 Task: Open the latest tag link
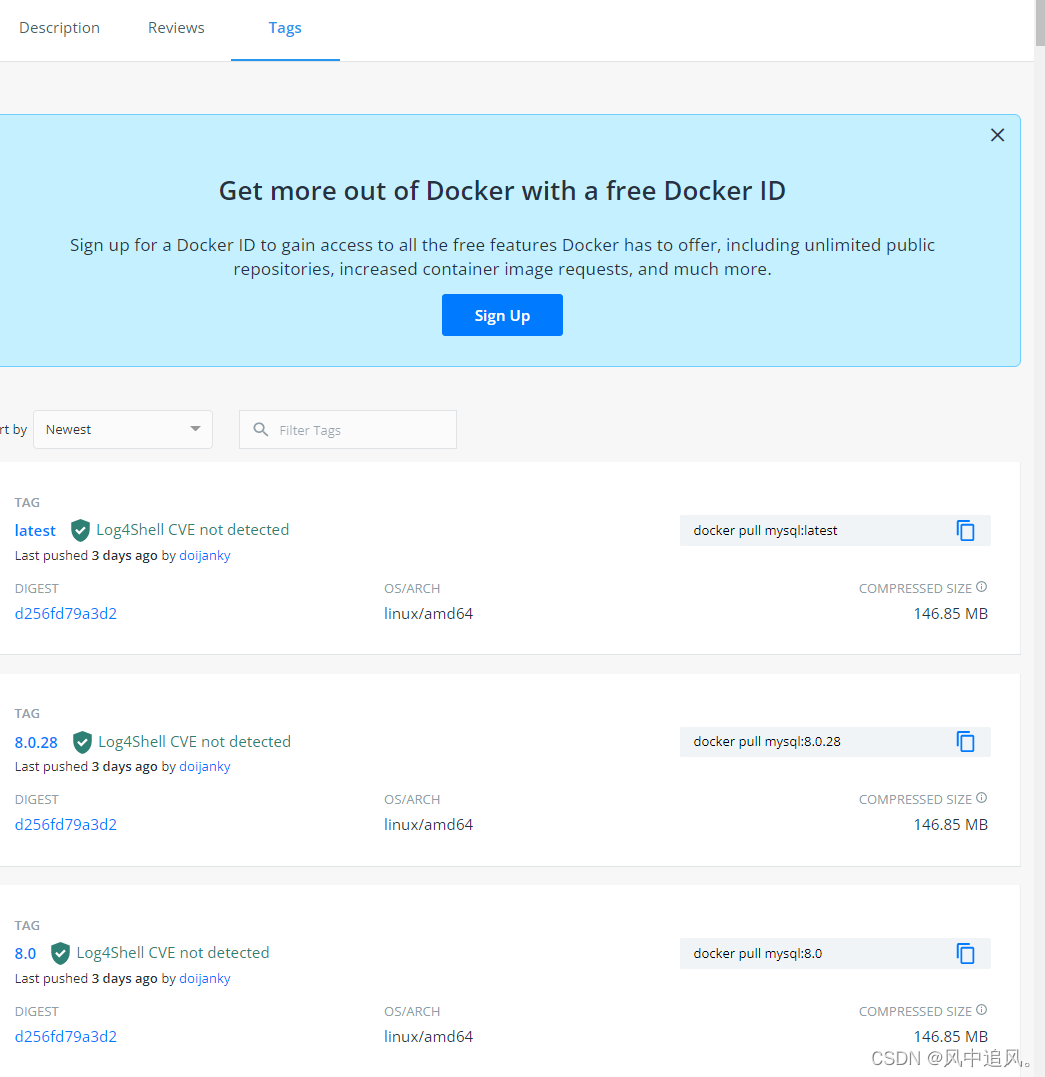[x=35, y=530]
